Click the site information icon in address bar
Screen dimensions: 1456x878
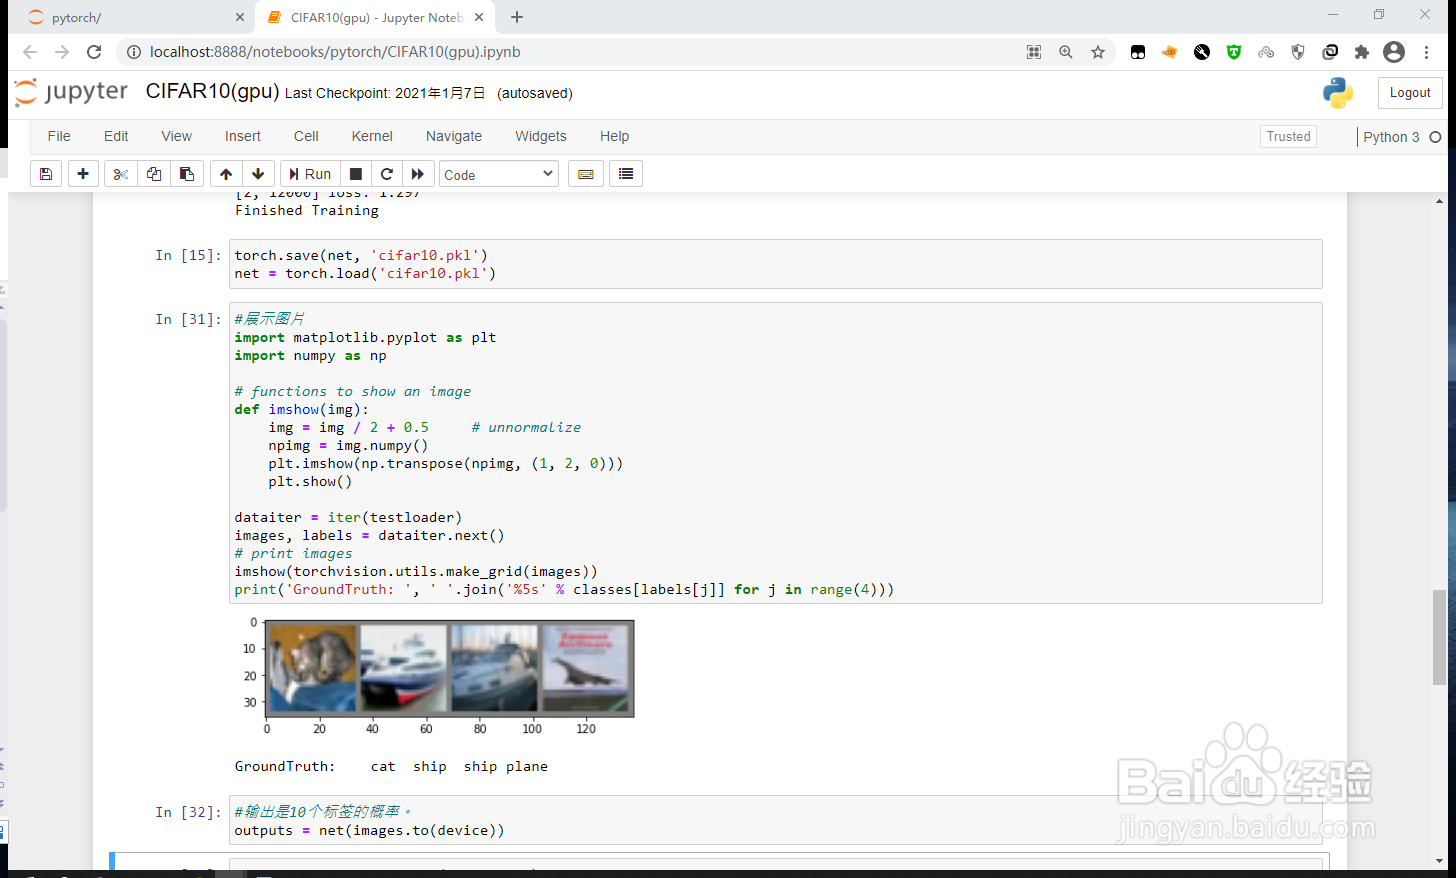click(134, 52)
